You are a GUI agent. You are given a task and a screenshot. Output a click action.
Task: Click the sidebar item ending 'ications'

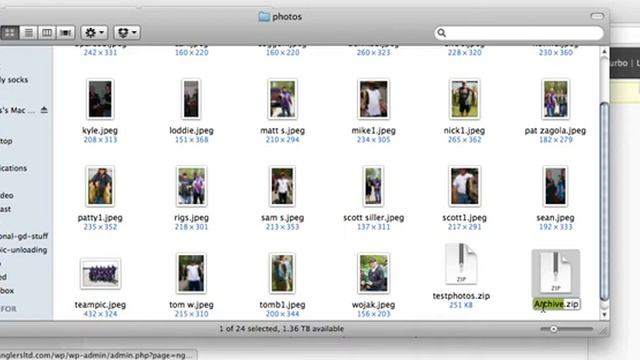point(13,168)
